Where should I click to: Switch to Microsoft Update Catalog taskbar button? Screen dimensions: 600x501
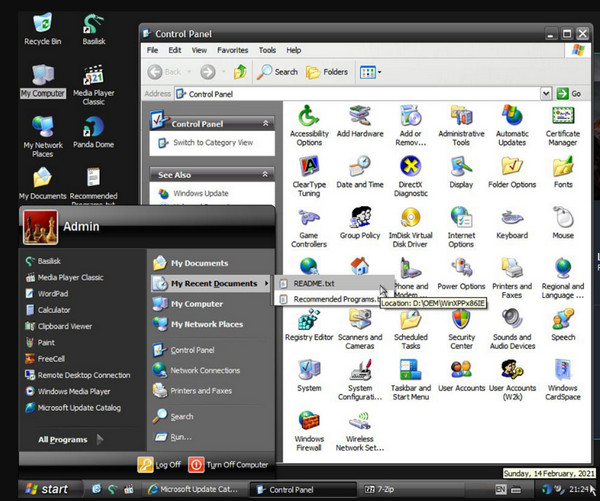(195, 489)
